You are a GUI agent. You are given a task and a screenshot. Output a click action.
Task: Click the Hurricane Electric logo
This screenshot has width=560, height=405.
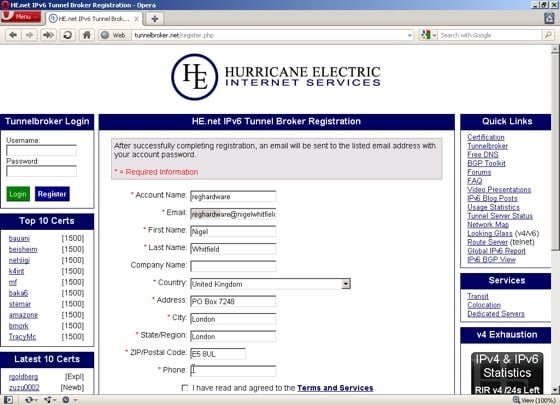pos(276,77)
